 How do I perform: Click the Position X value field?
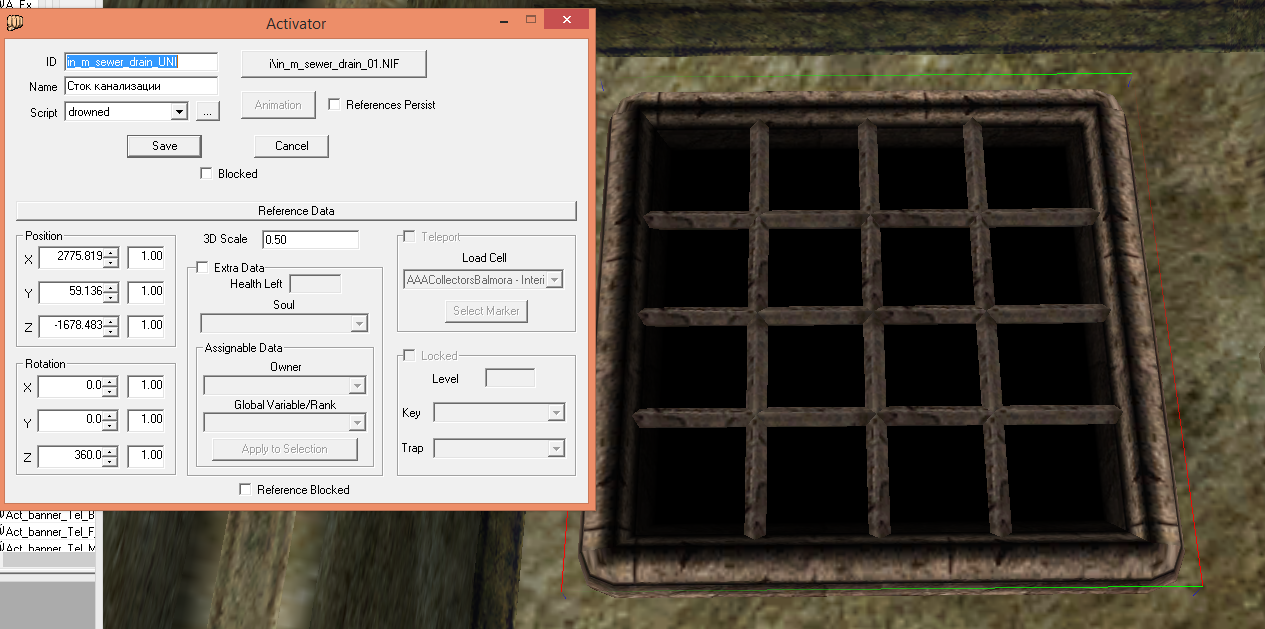(71, 258)
